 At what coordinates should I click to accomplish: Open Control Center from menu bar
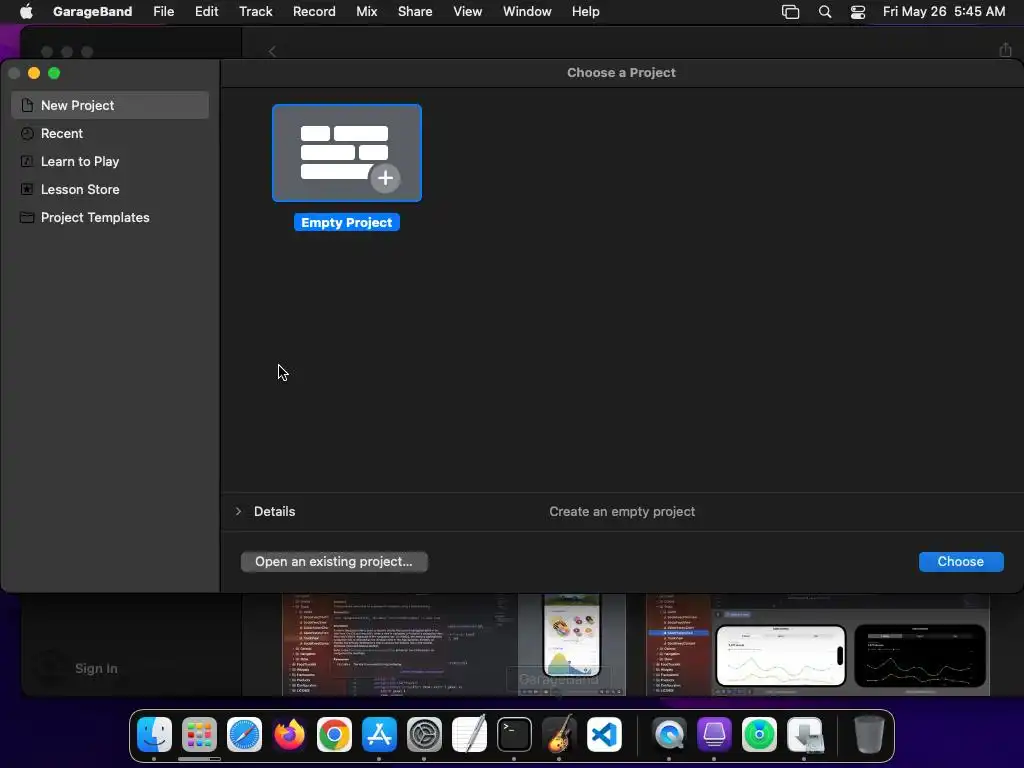857,12
